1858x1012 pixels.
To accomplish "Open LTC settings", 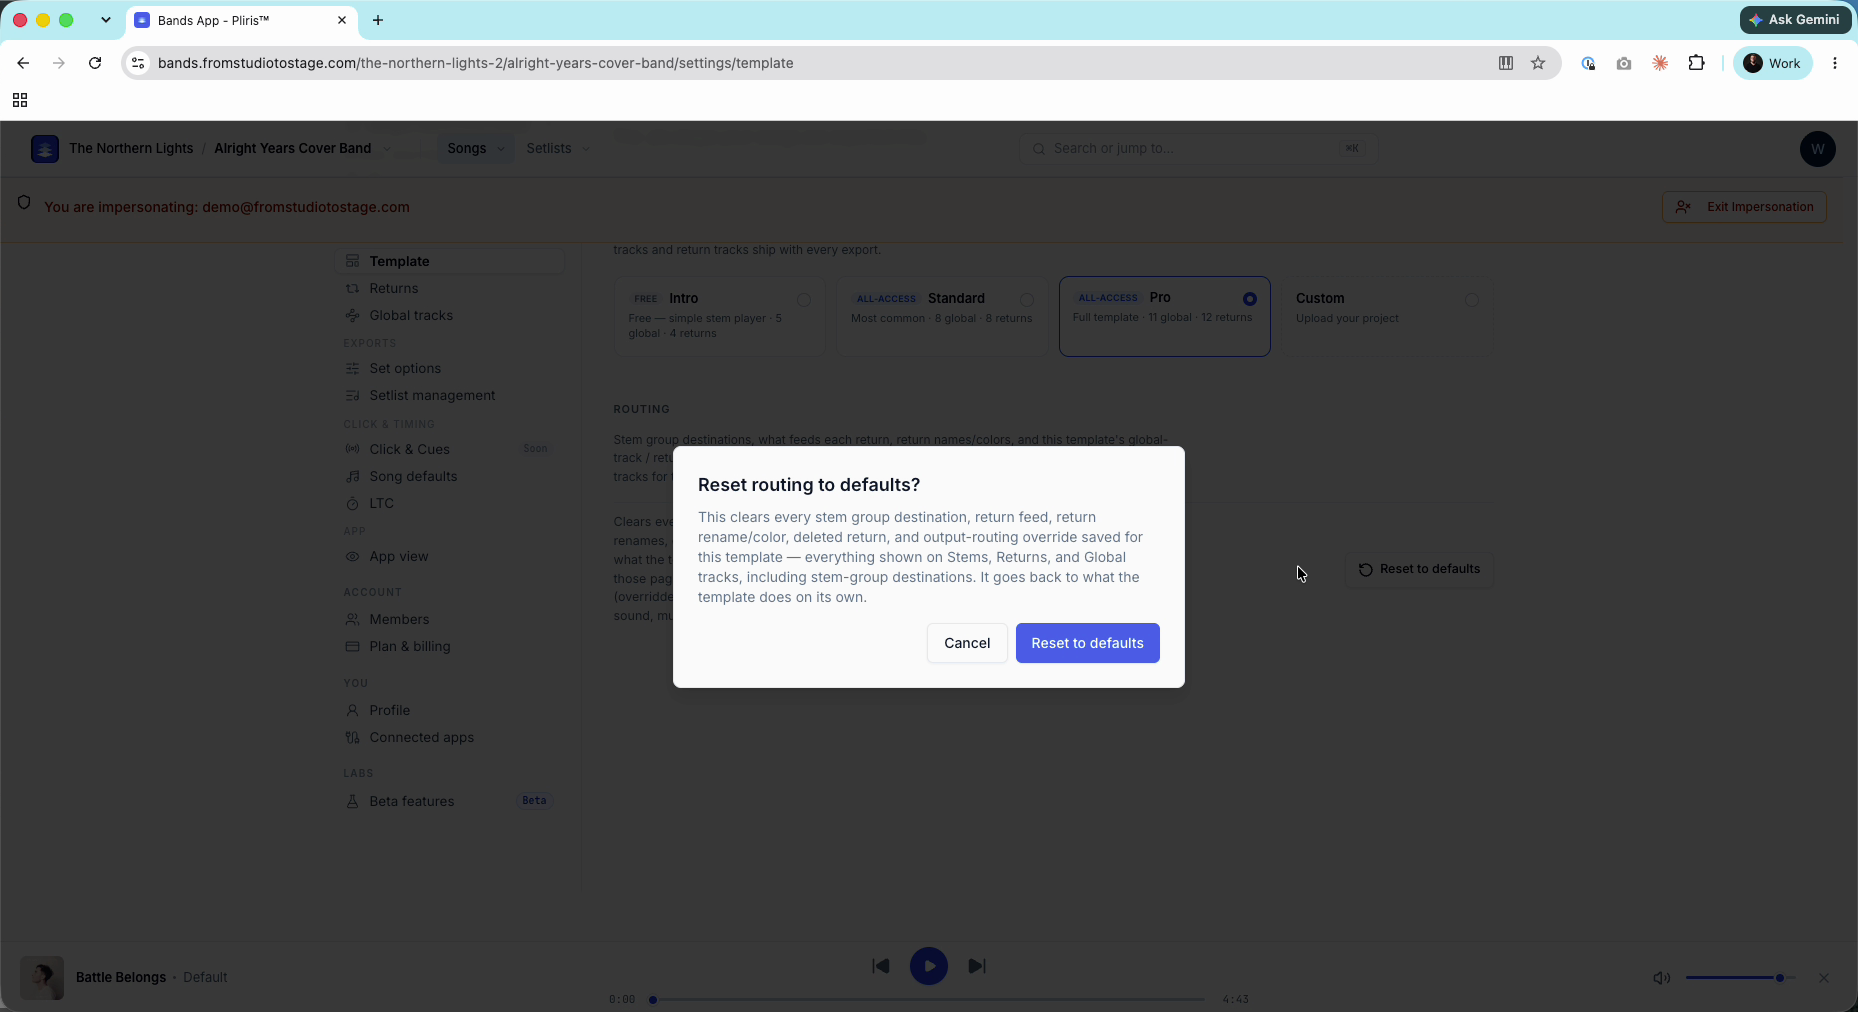I will click(x=450, y=503).
